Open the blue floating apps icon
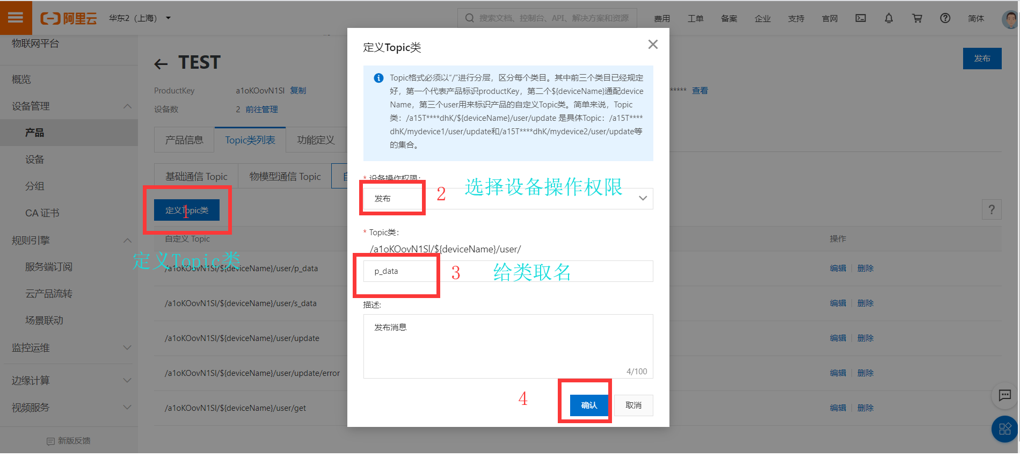Viewport: 1020px width, 457px height. click(1006, 428)
